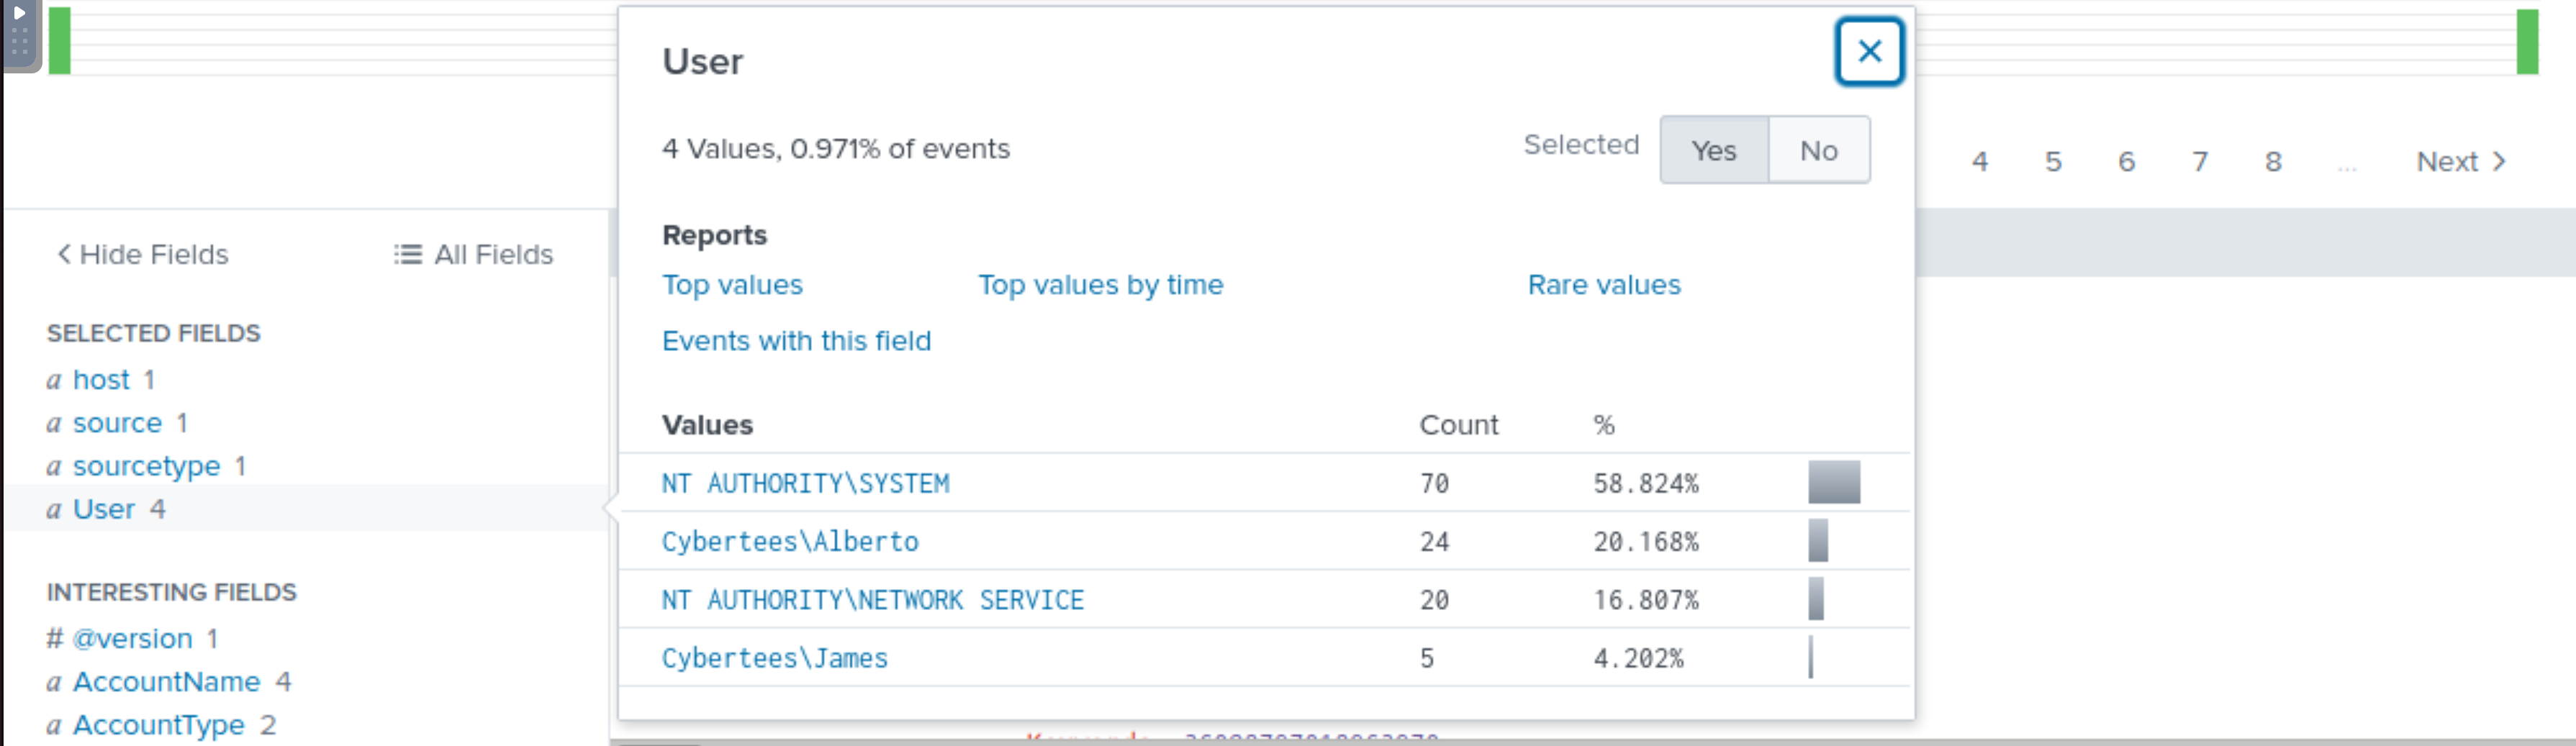This screenshot has width=2576, height=746.
Task: Click the left green timeline bar
Action: [60, 41]
